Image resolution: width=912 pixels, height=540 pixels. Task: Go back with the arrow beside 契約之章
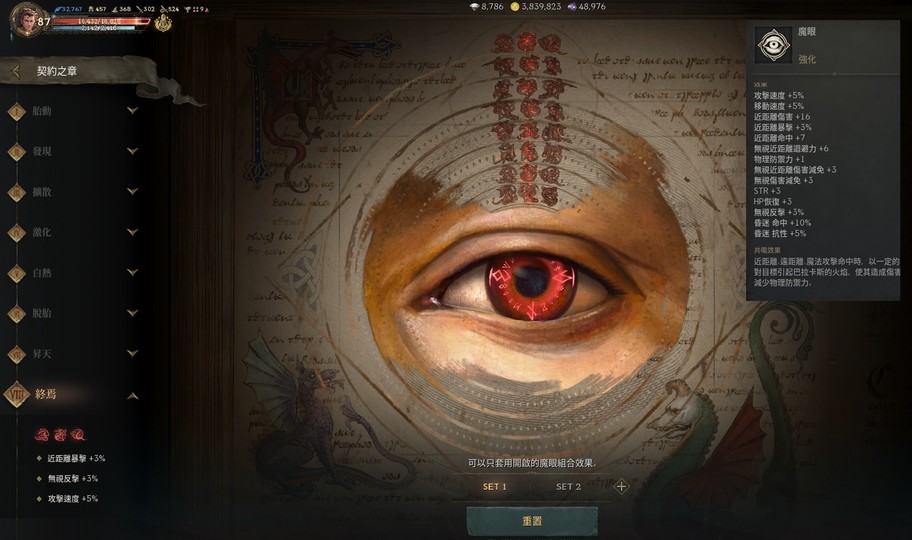[16, 71]
